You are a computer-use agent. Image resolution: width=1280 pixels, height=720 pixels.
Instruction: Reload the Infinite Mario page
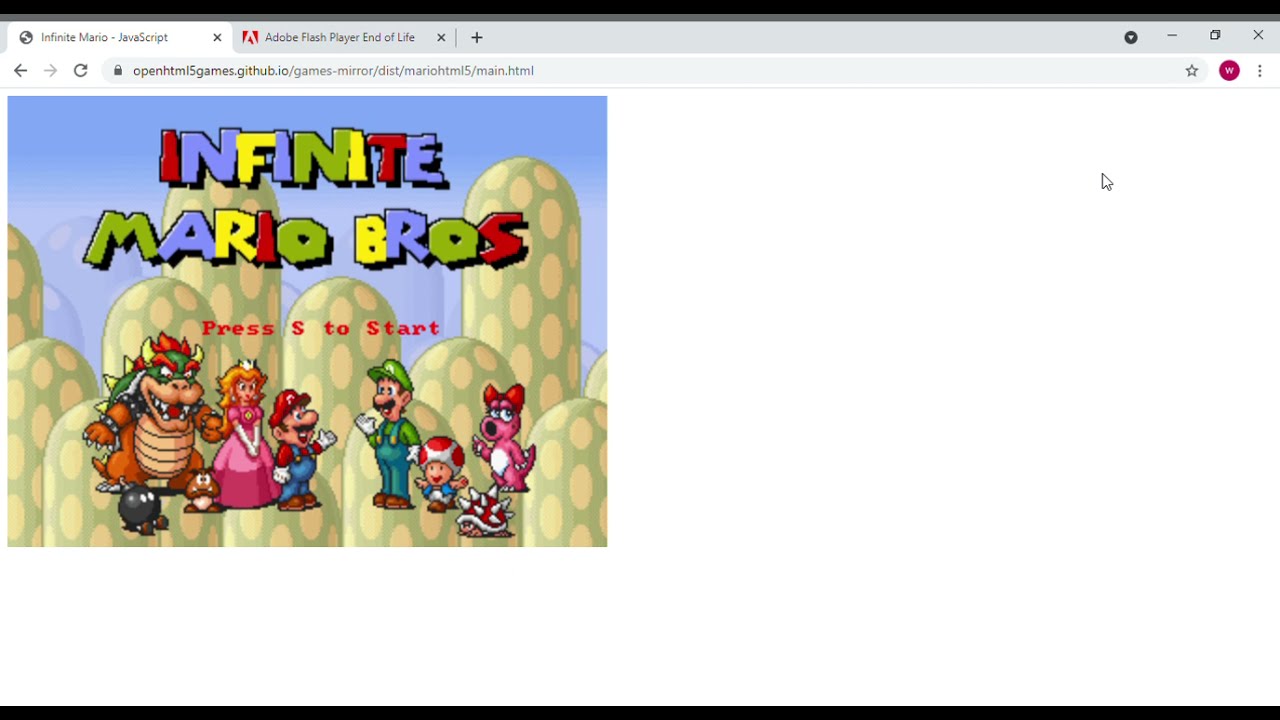click(81, 71)
